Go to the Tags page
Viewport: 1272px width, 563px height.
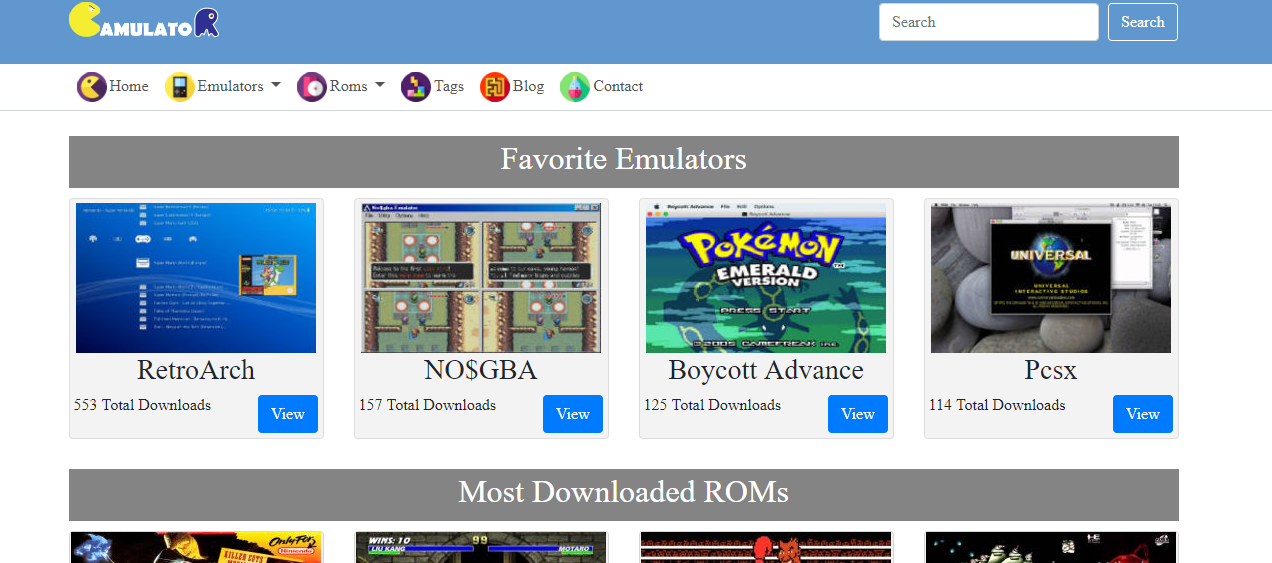pos(449,86)
